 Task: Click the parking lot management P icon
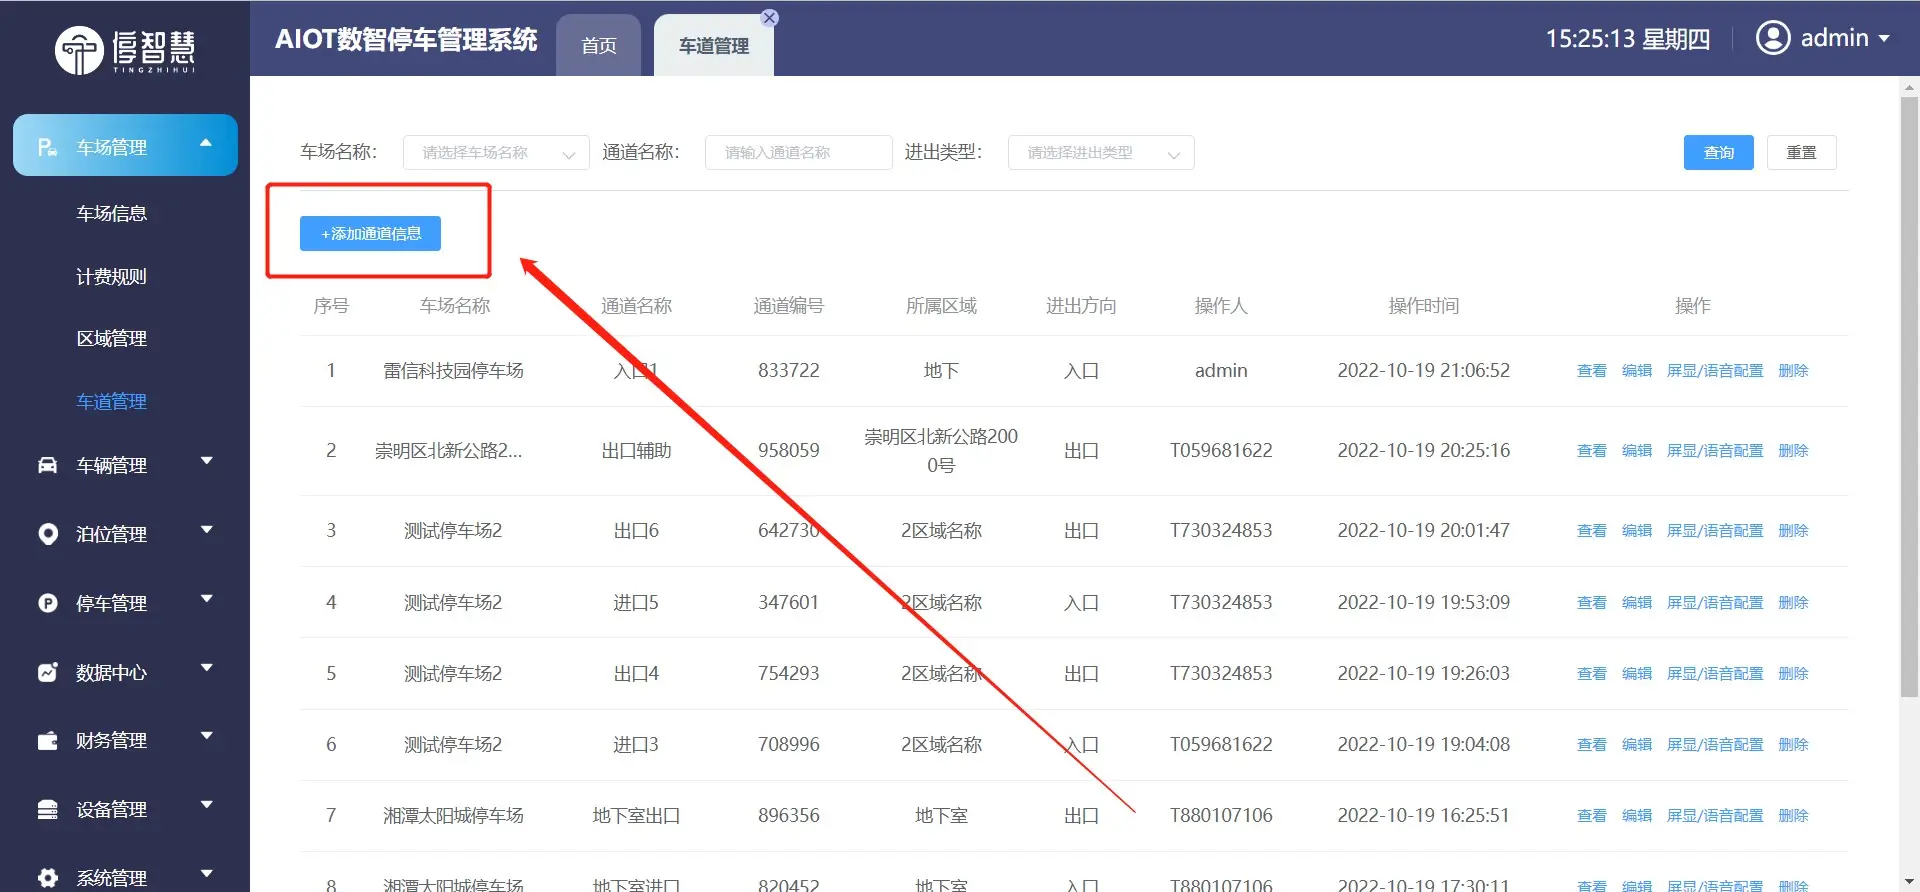(47, 147)
